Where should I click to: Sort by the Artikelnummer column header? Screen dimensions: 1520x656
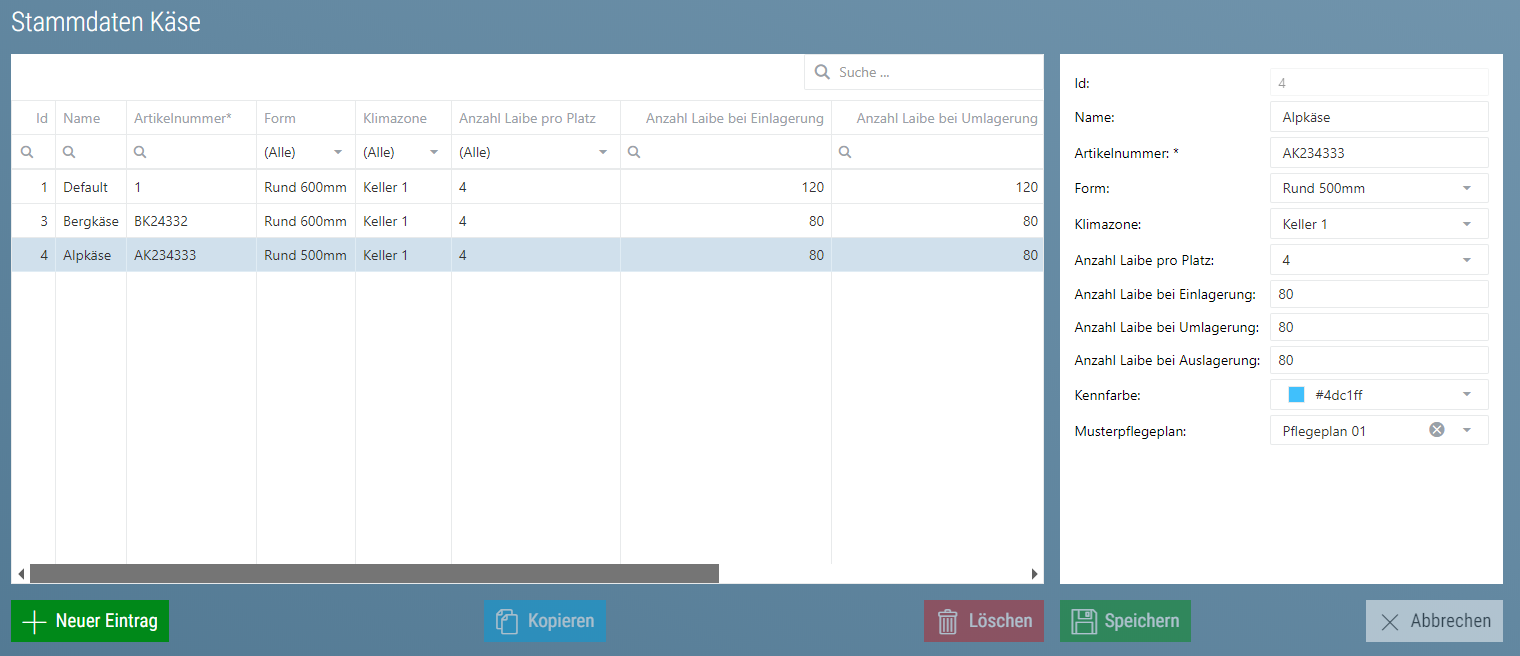point(183,118)
